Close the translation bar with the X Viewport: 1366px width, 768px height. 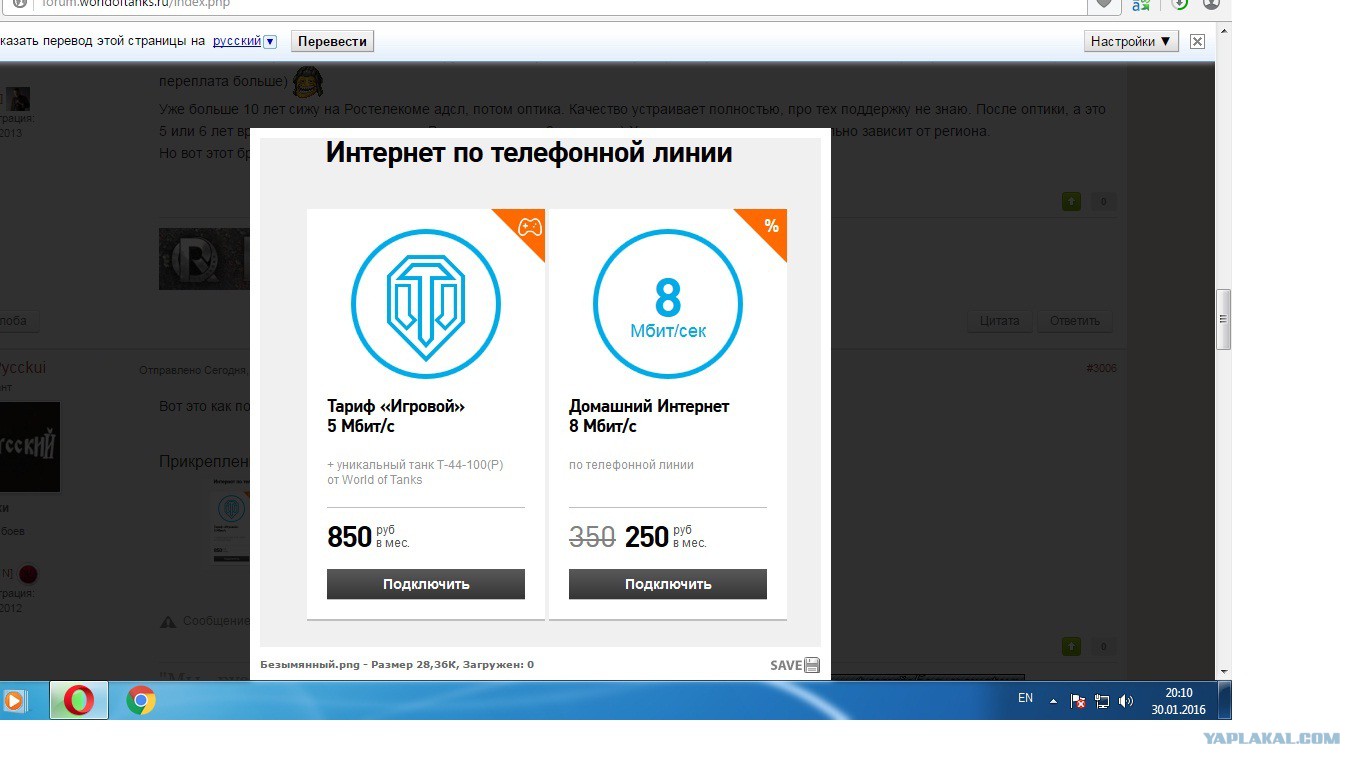click(1197, 41)
